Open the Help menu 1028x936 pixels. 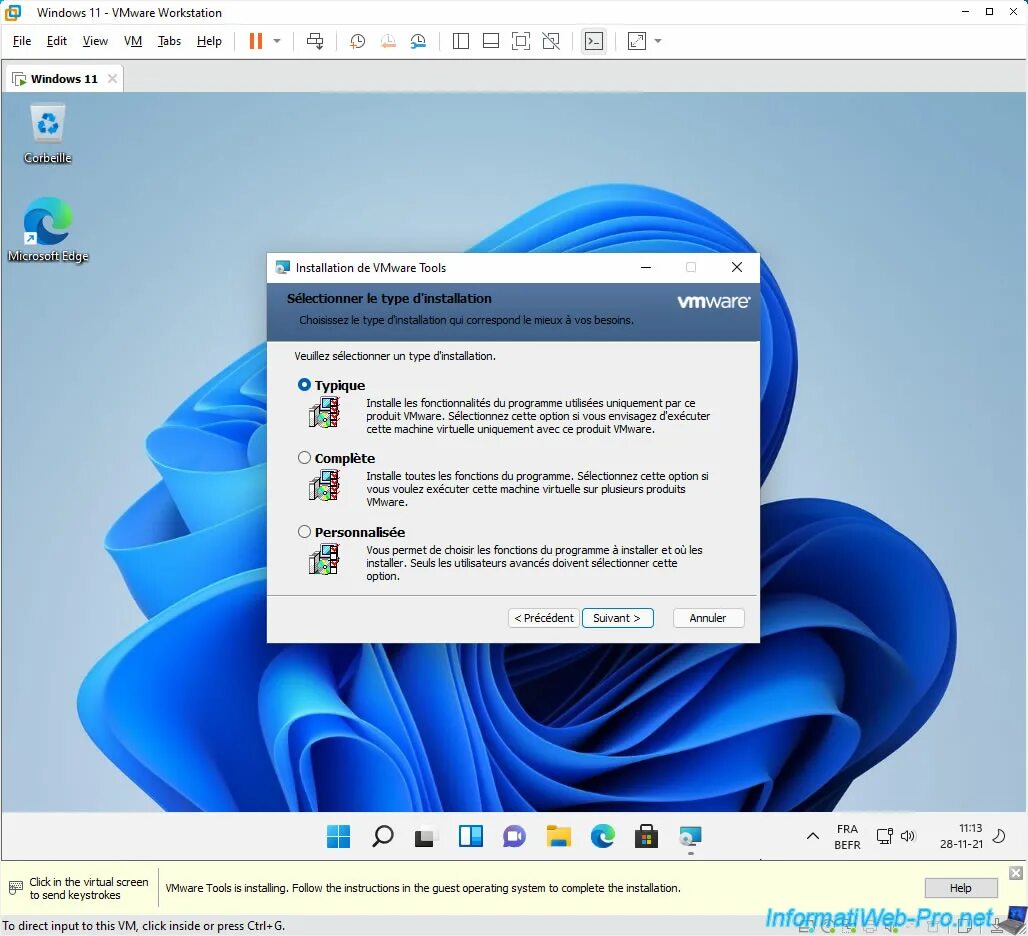(209, 41)
